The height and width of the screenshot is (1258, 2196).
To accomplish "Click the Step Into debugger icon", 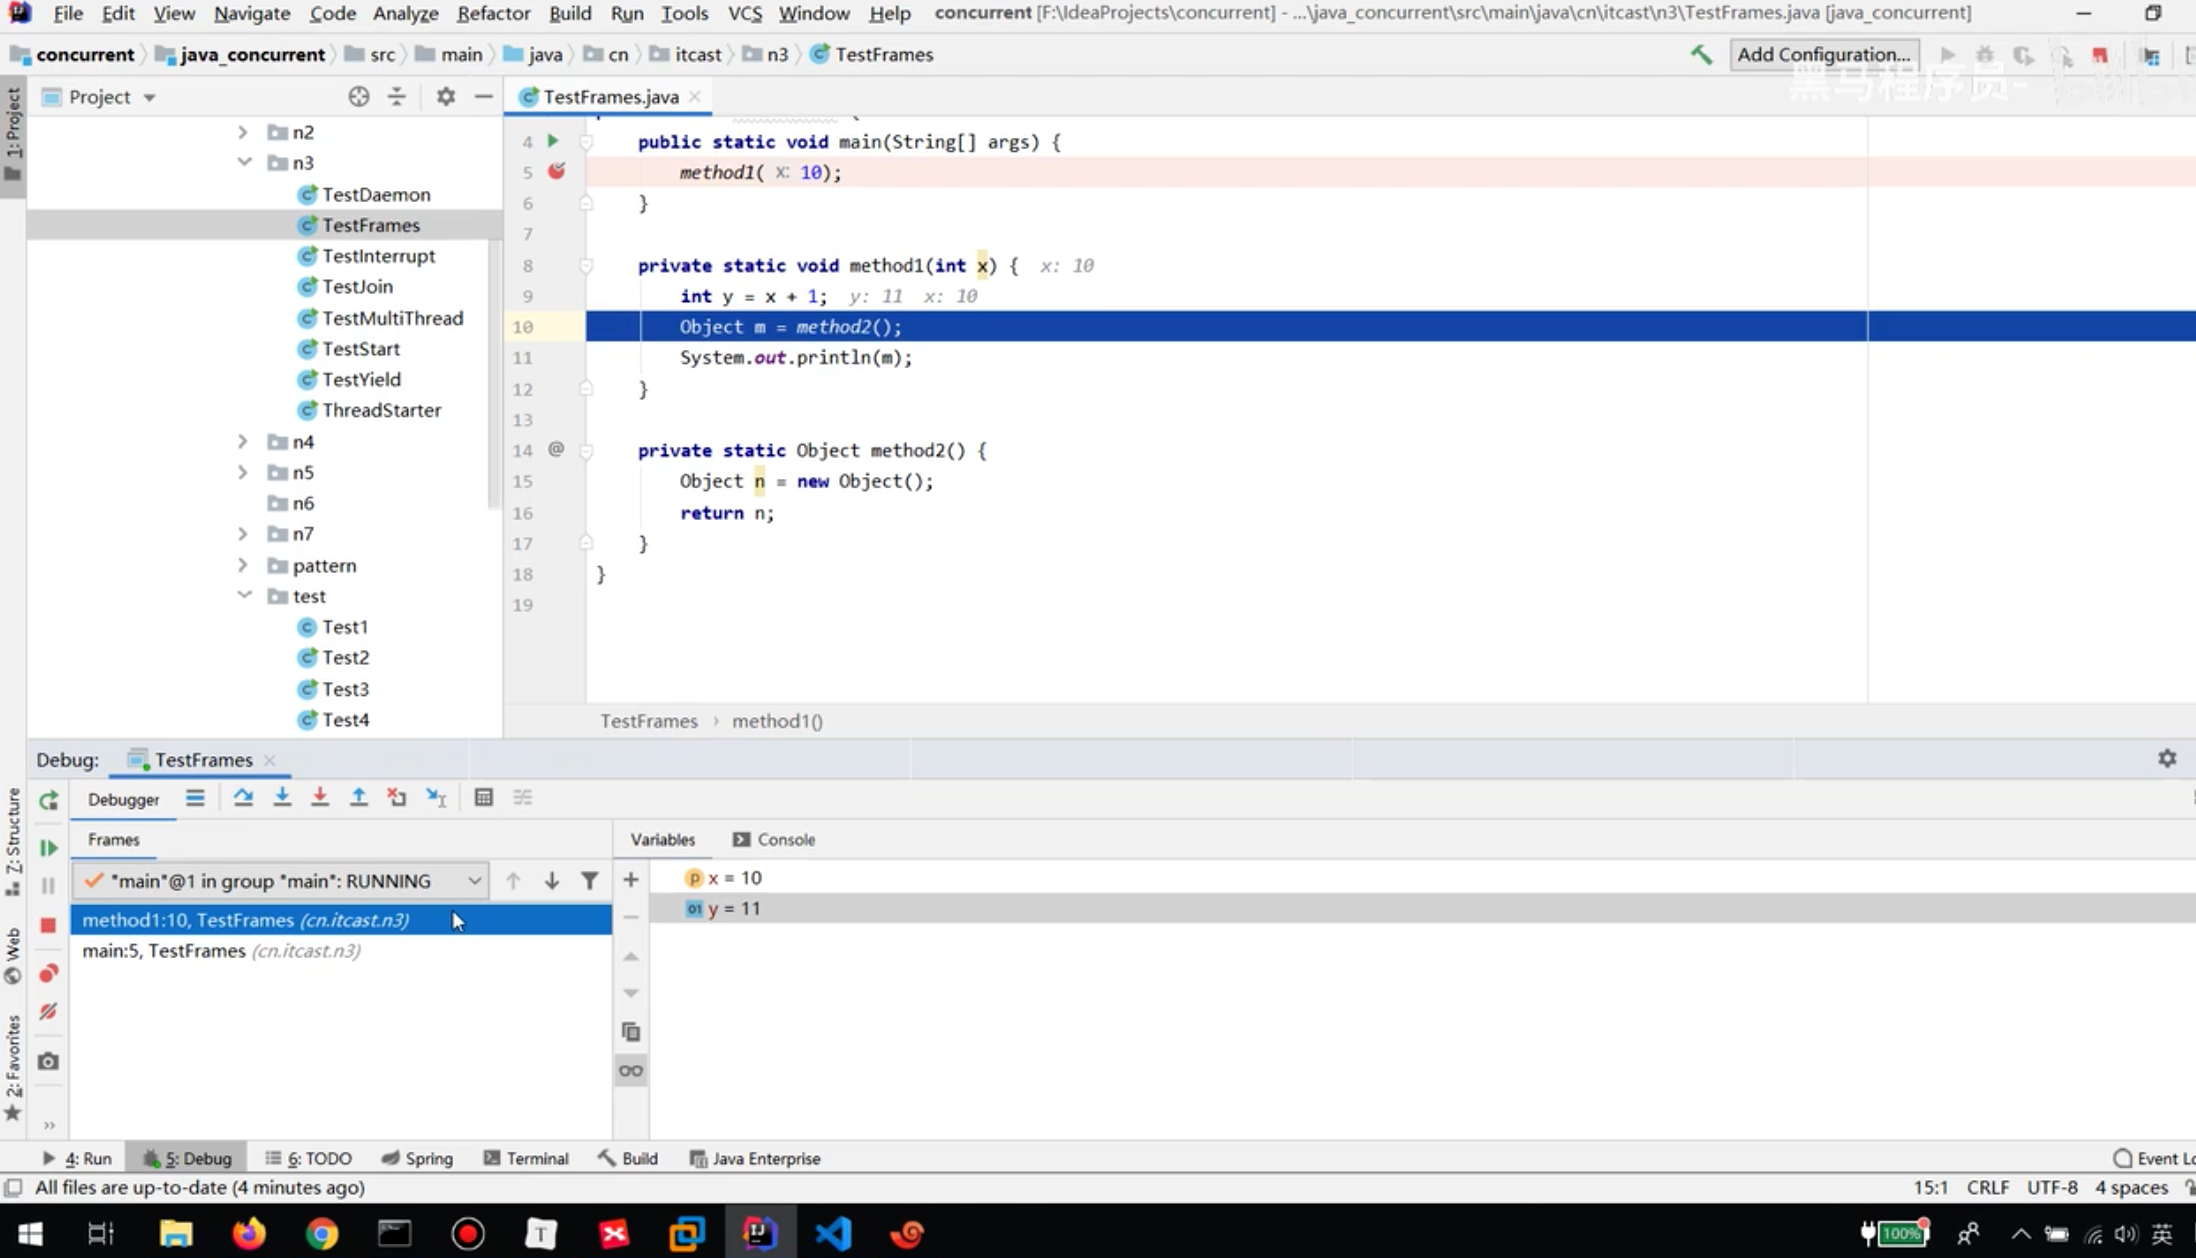I will [282, 797].
